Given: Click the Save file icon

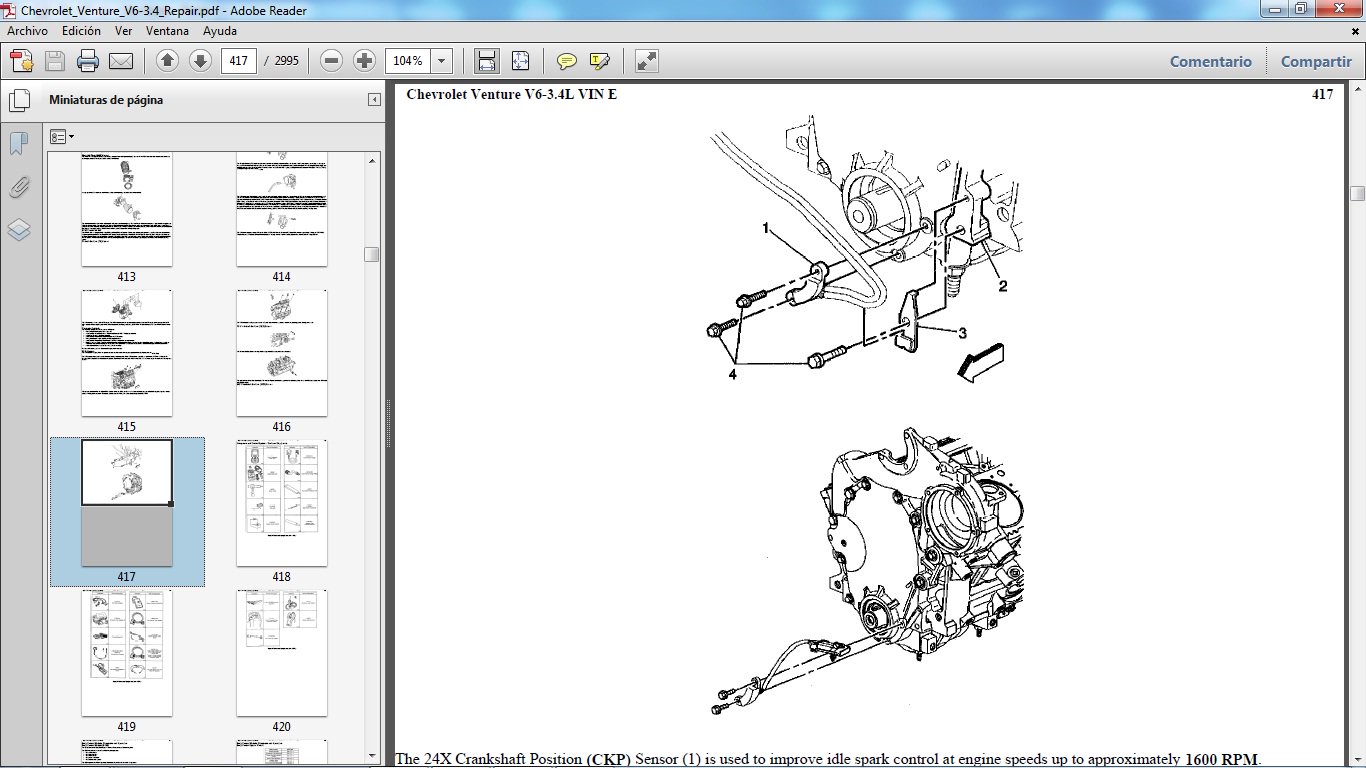Looking at the screenshot, I should (55, 61).
